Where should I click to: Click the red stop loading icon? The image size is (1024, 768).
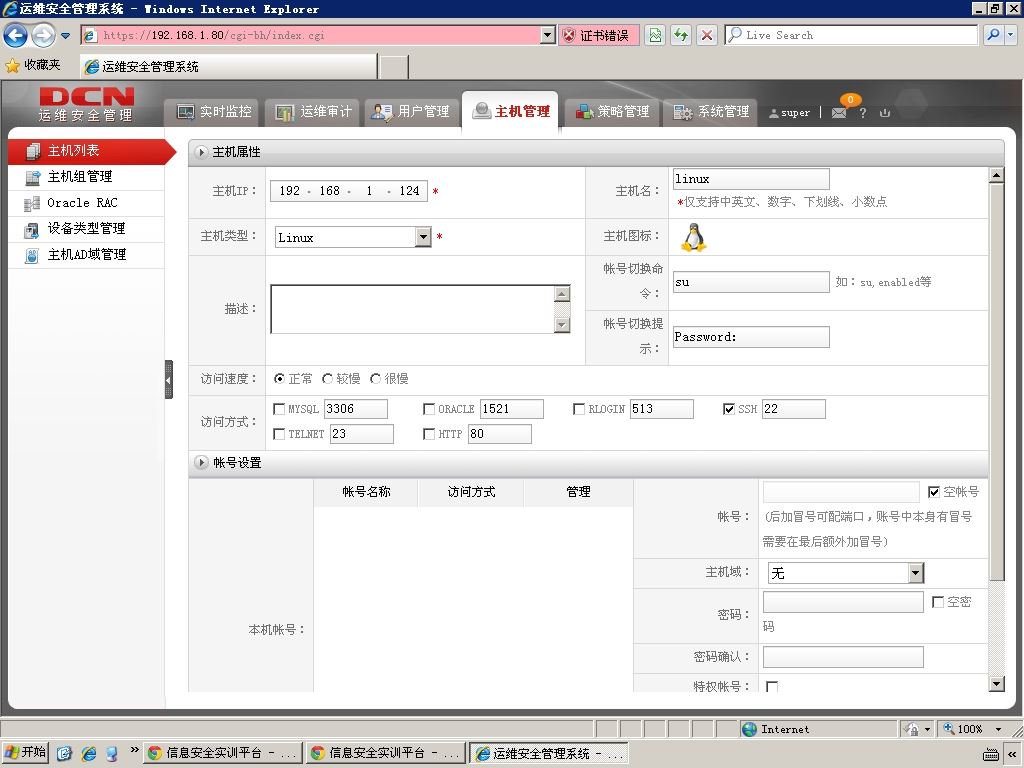[x=707, y=35]
